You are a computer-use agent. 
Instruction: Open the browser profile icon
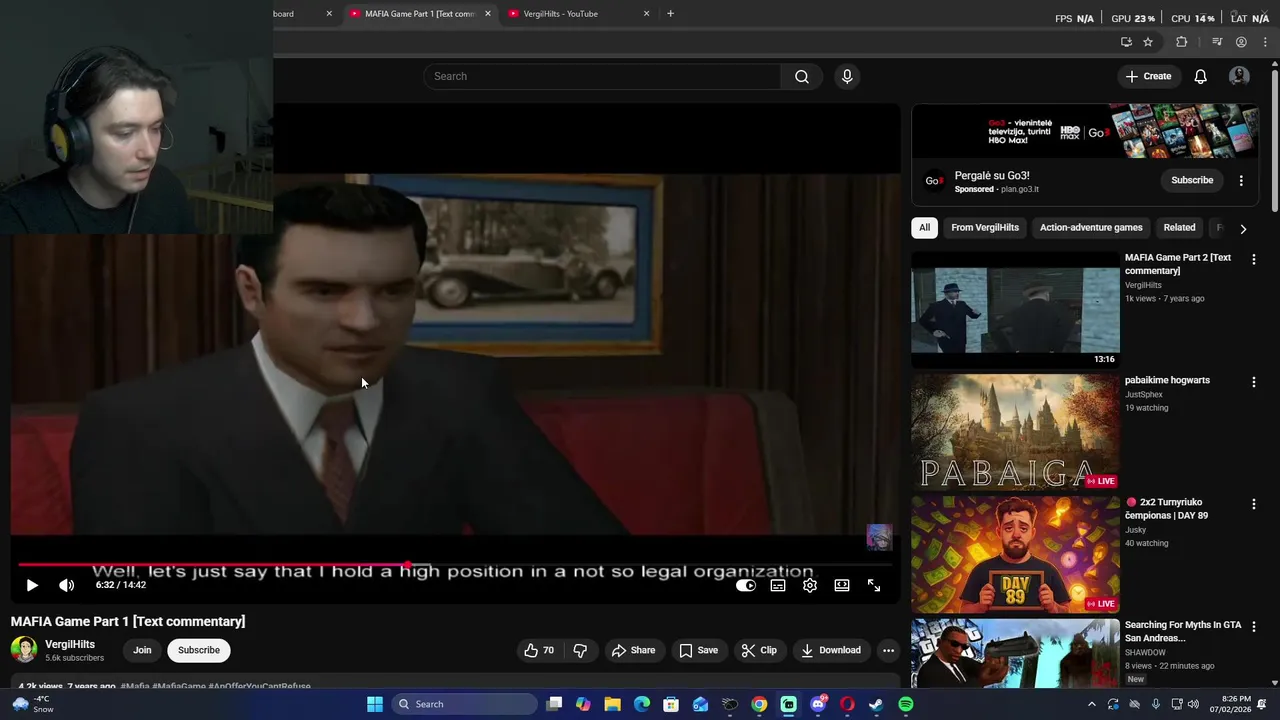tap(1241, 42)
